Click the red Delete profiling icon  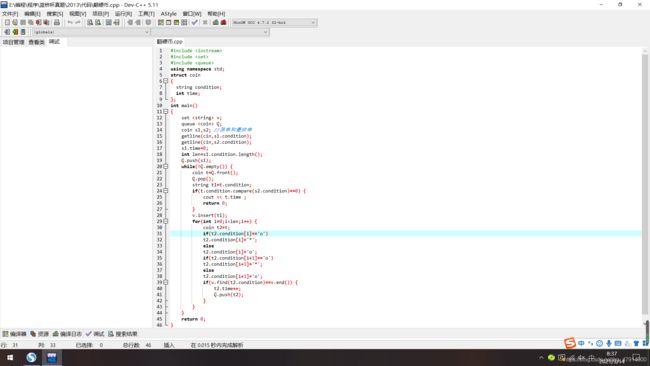(223, 22)
